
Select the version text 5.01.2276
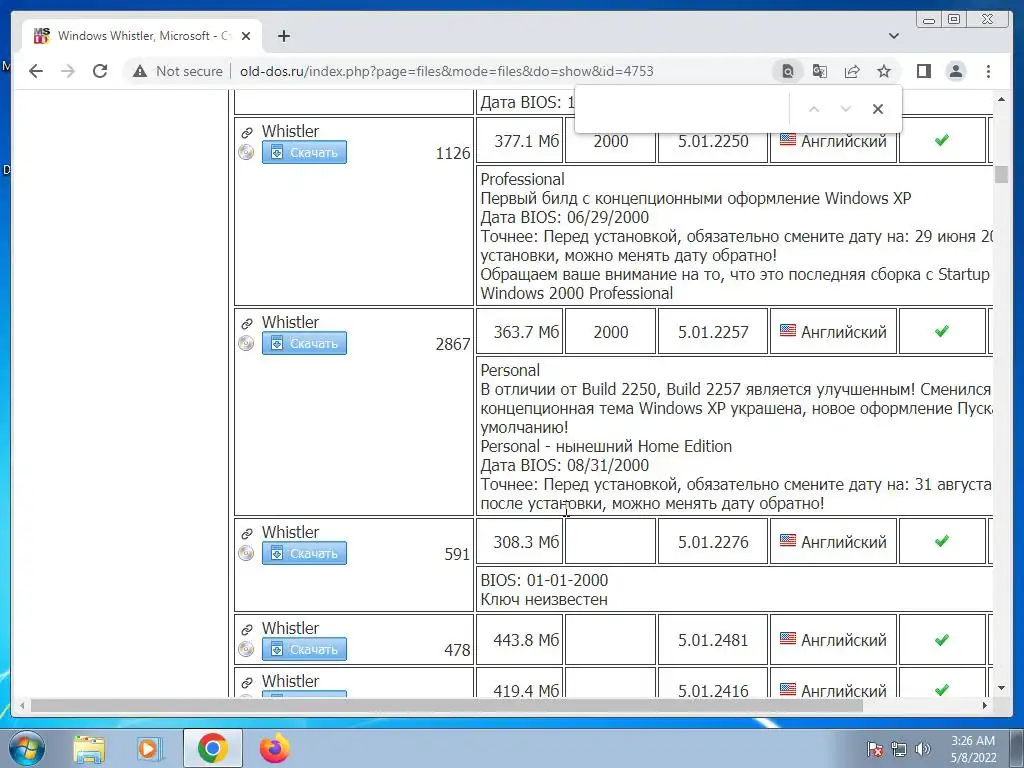click(713, 542)
